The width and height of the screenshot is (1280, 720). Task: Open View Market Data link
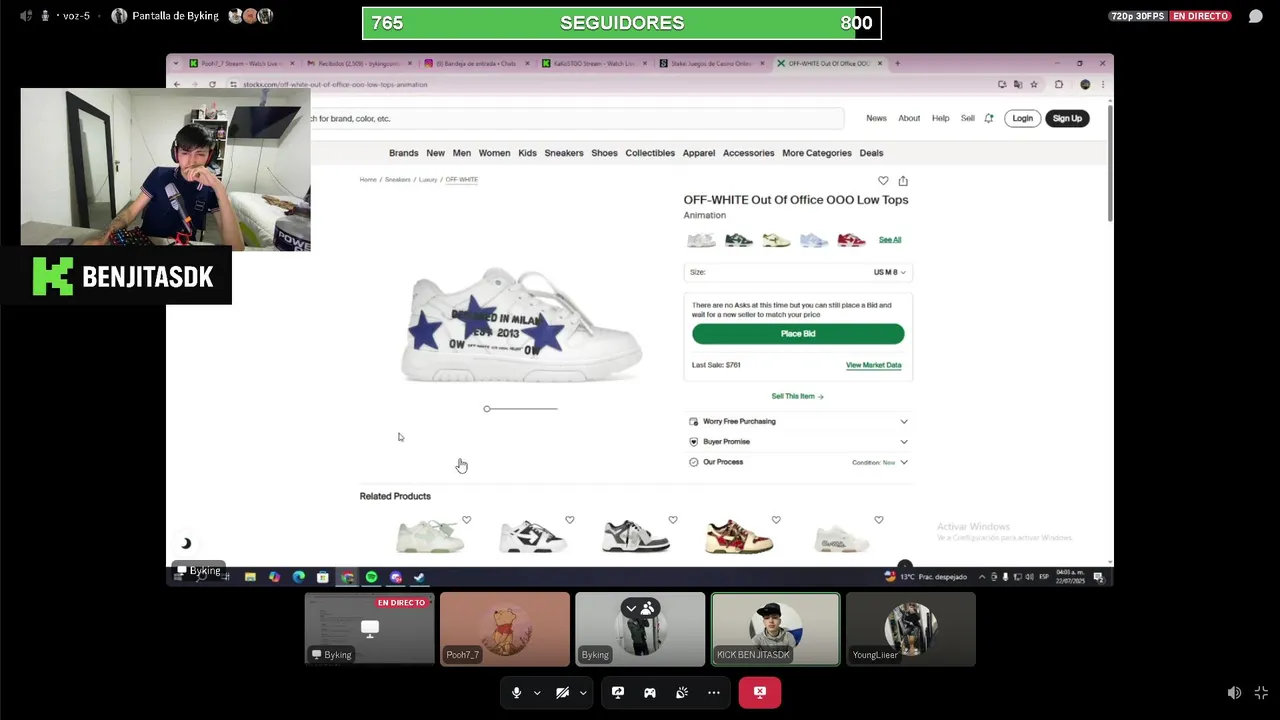coord(873,365)
